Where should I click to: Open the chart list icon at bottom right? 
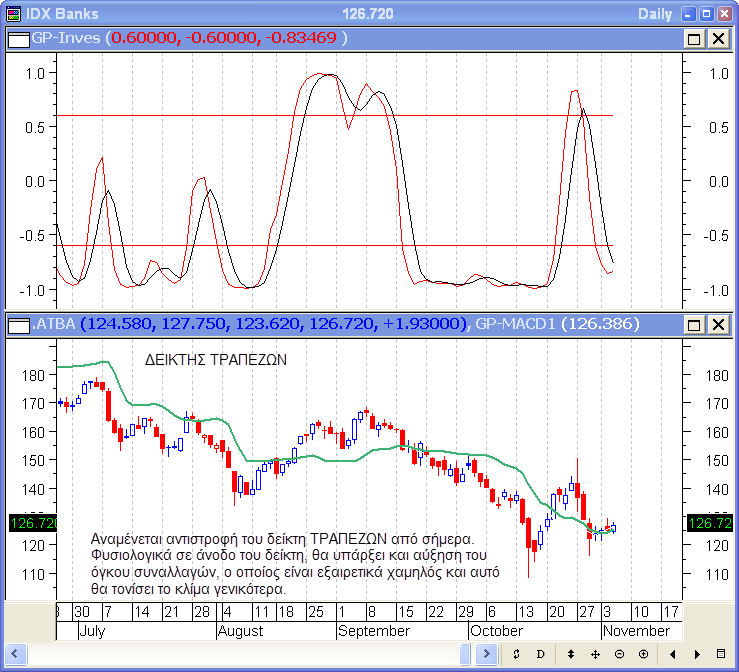(x=721, y=654)
